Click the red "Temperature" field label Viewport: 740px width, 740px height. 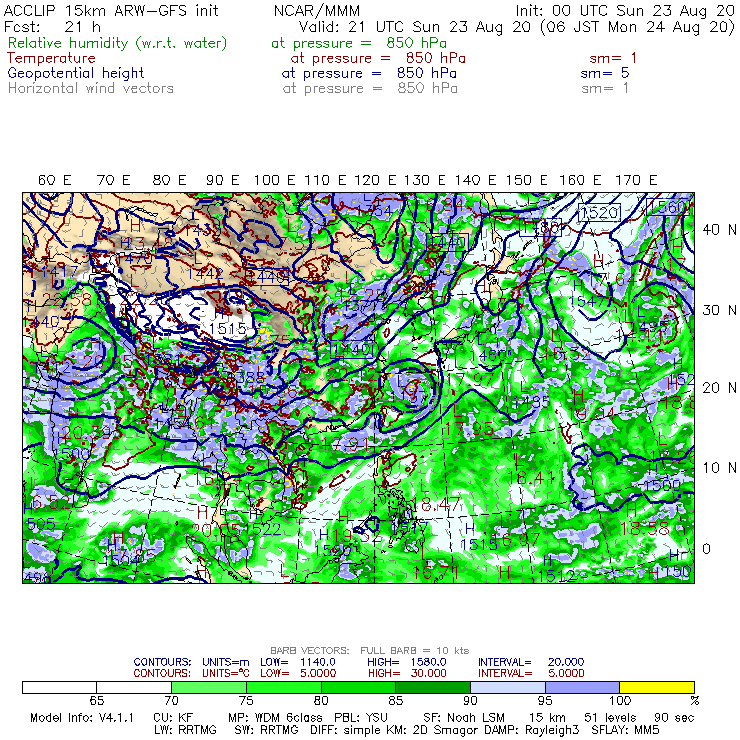51,58
